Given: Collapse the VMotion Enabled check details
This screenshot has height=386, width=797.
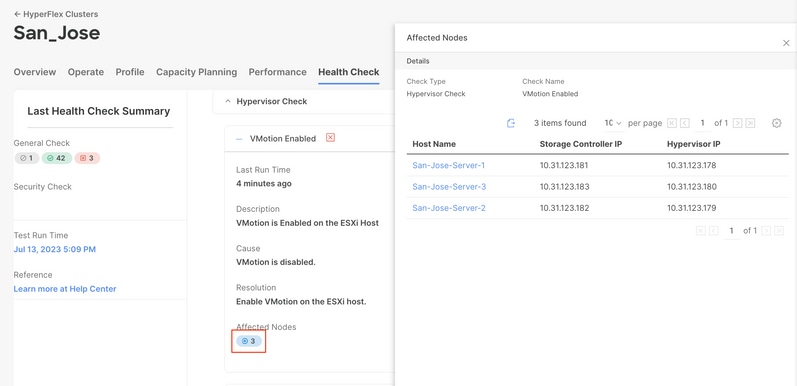Looking at the screenshot, I should pyautogui.click(x=239, y=138).
